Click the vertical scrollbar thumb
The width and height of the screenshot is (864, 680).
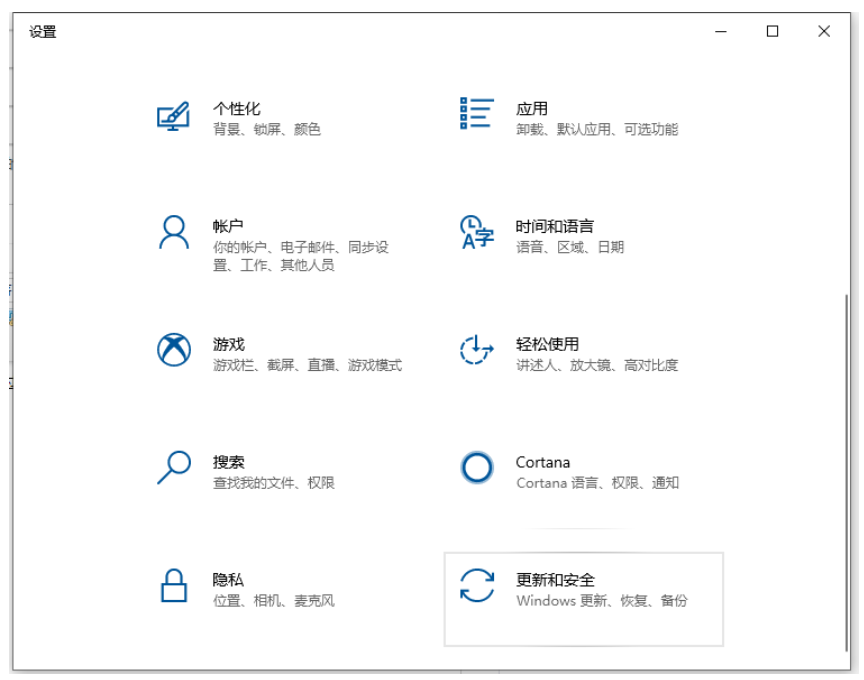coord(846,473)
